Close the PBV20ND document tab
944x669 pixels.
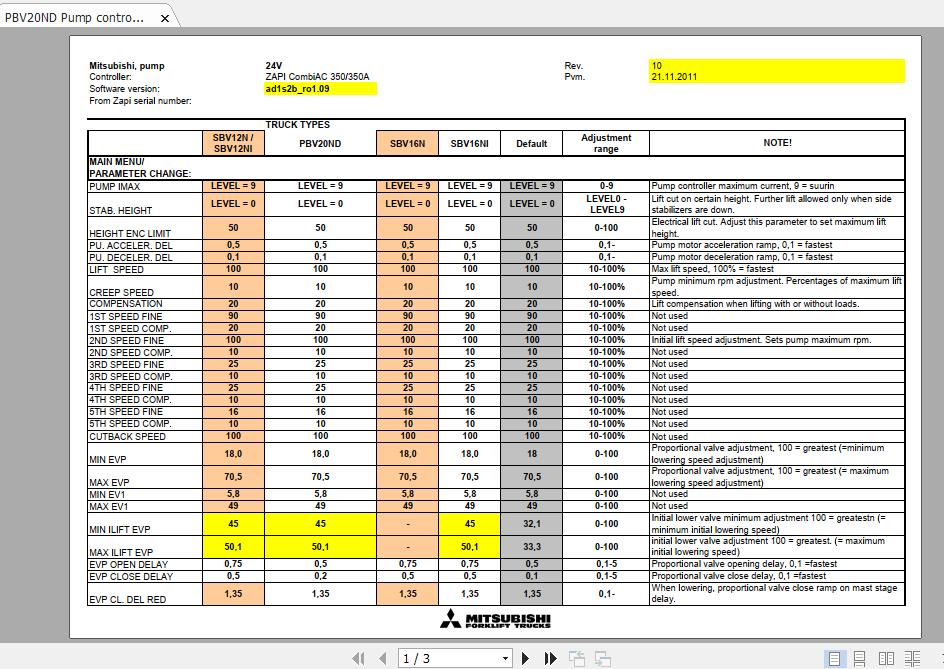point(164,17)
